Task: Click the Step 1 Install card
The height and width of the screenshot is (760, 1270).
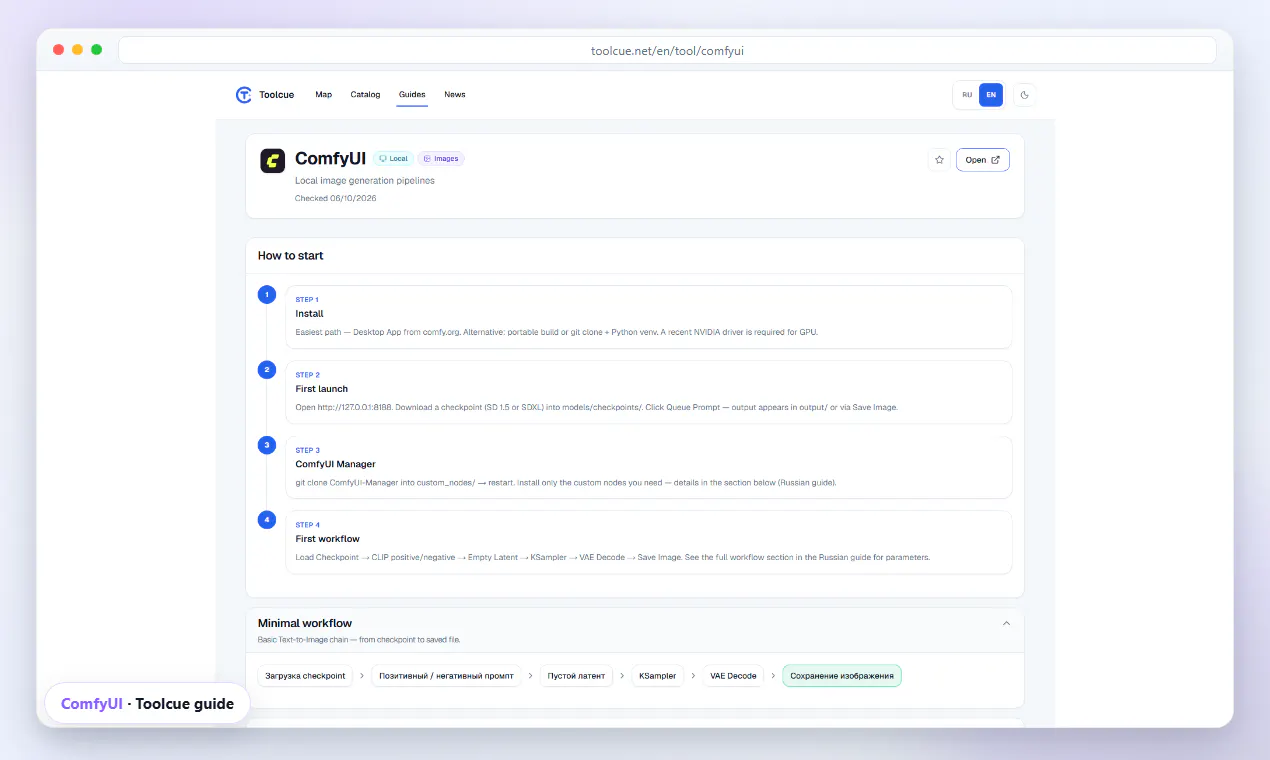Action: pyautogui.click(x=649, y=317)
